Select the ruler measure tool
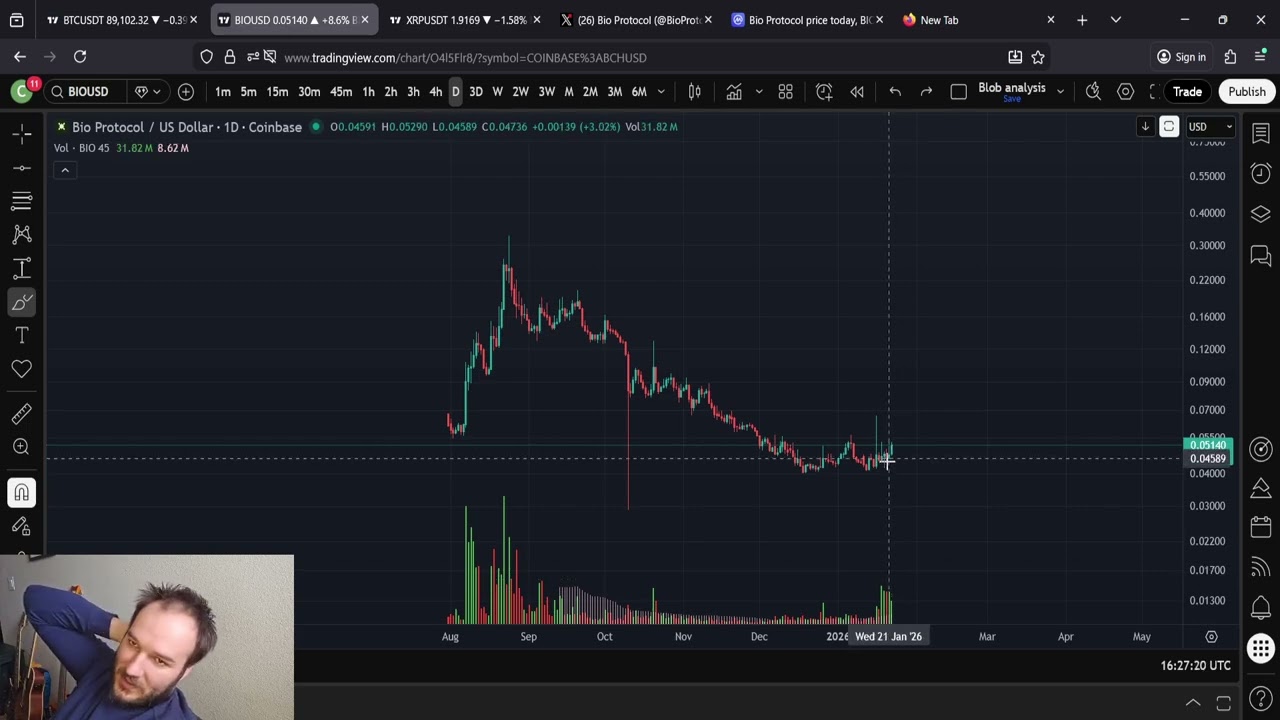 22,413
